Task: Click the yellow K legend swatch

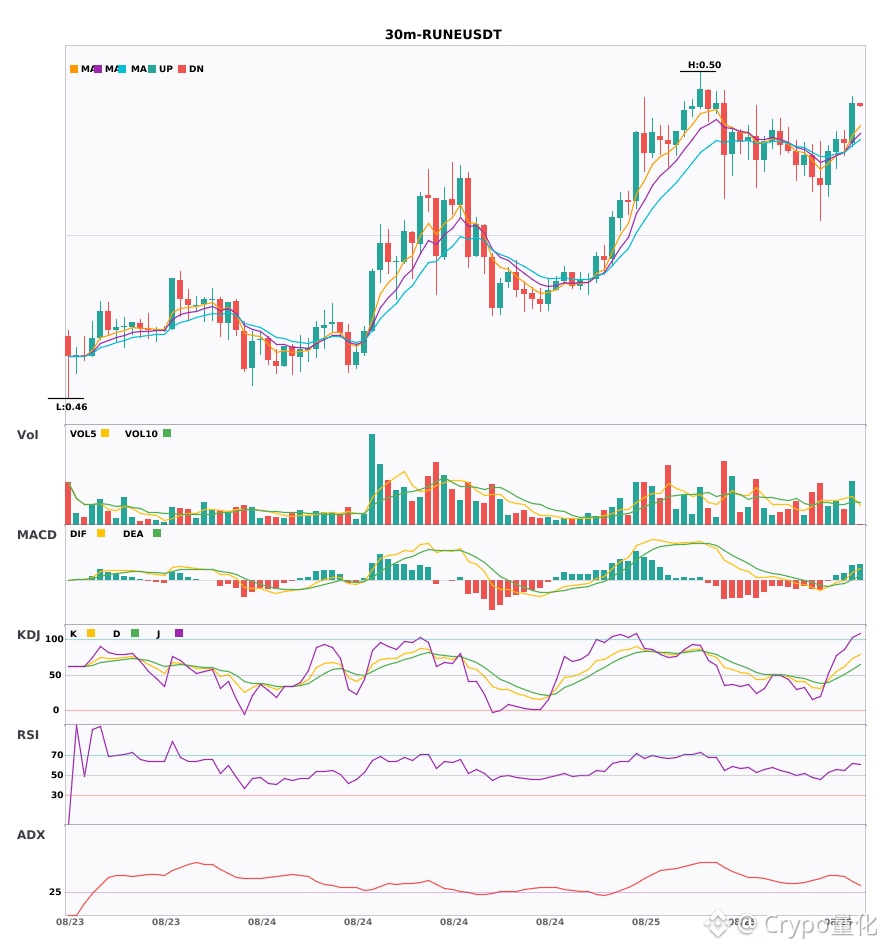Action: (x=91, y=633)
